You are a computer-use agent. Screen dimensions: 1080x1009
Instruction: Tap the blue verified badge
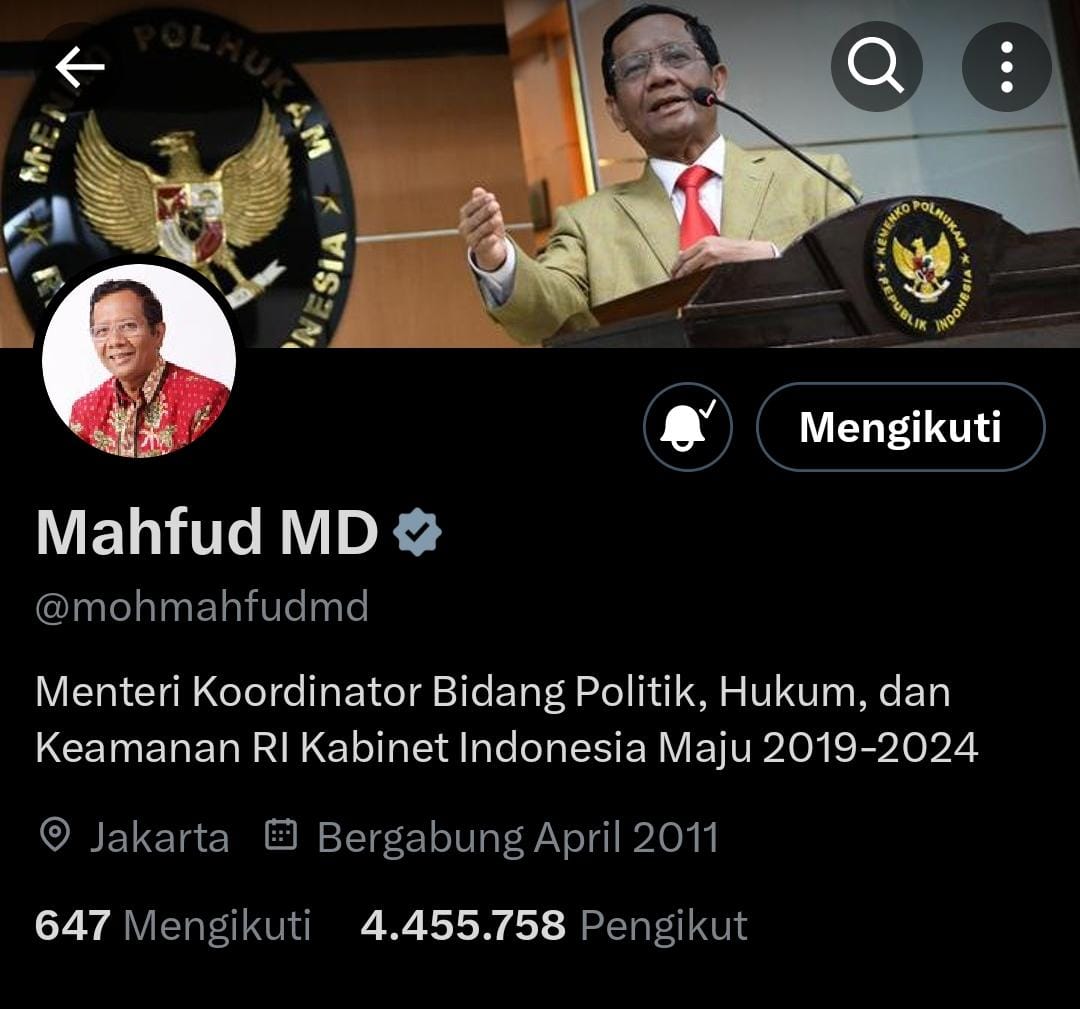point(417,532)
